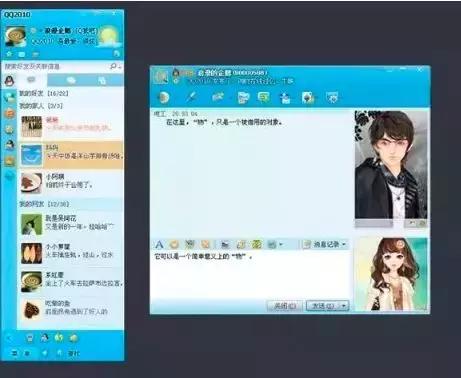Open the emoticon picker in chat
The width and height of the screenshot is (461, 378).
(174, 245)
